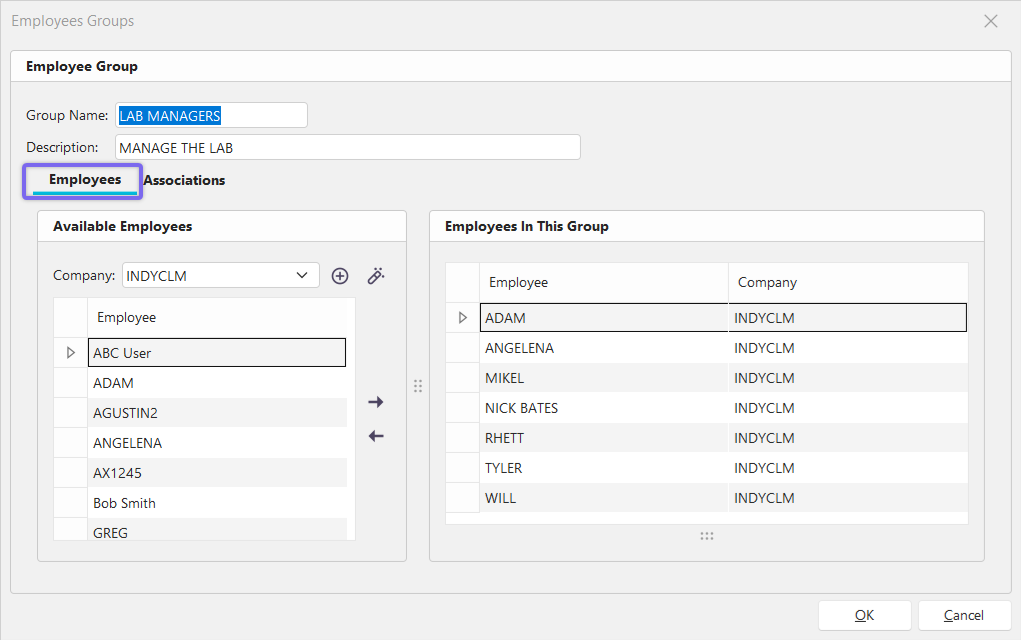Sort by the Company column header

(767, 283)
